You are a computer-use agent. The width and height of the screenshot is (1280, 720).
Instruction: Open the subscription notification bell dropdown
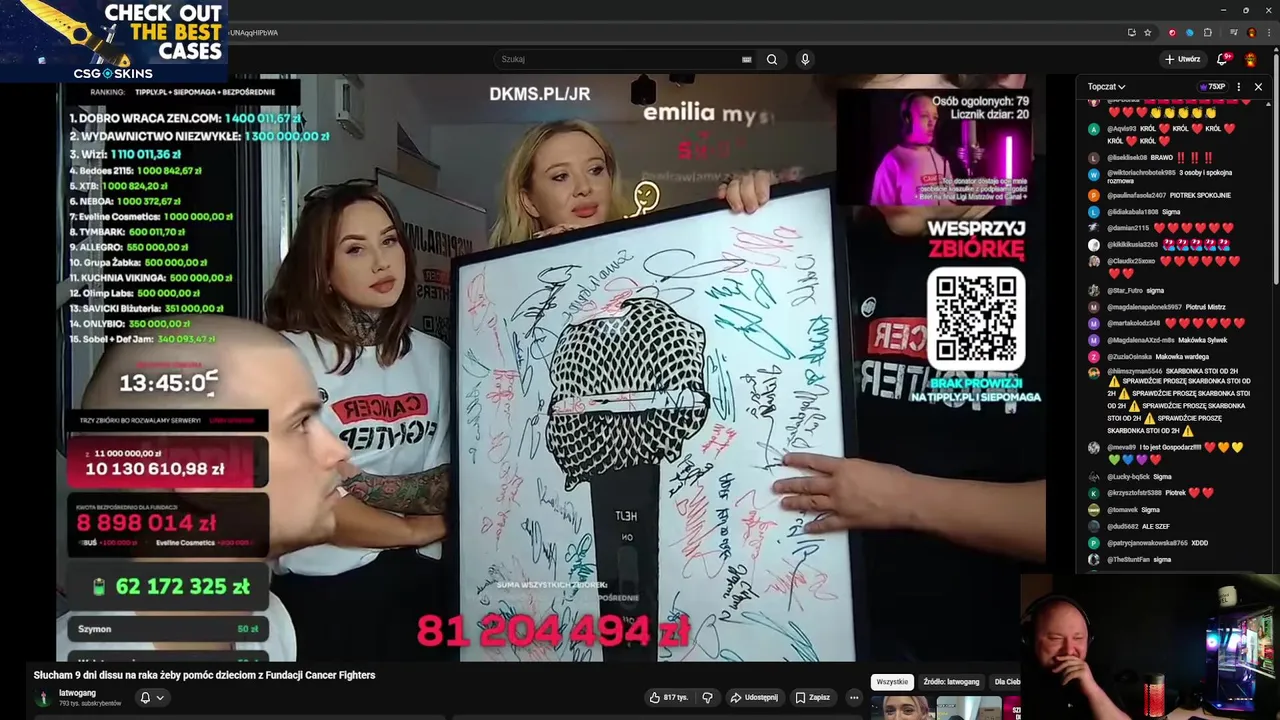tap(151, 697)
